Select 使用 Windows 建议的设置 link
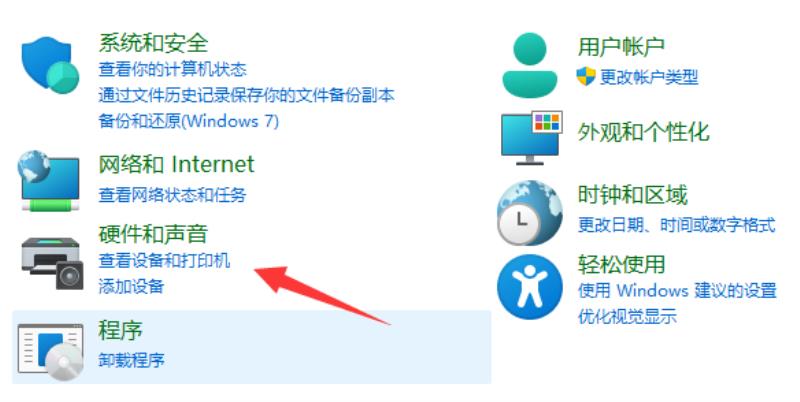Image resolution: width=800 pixels, height=402 pixels. (677, 290)
